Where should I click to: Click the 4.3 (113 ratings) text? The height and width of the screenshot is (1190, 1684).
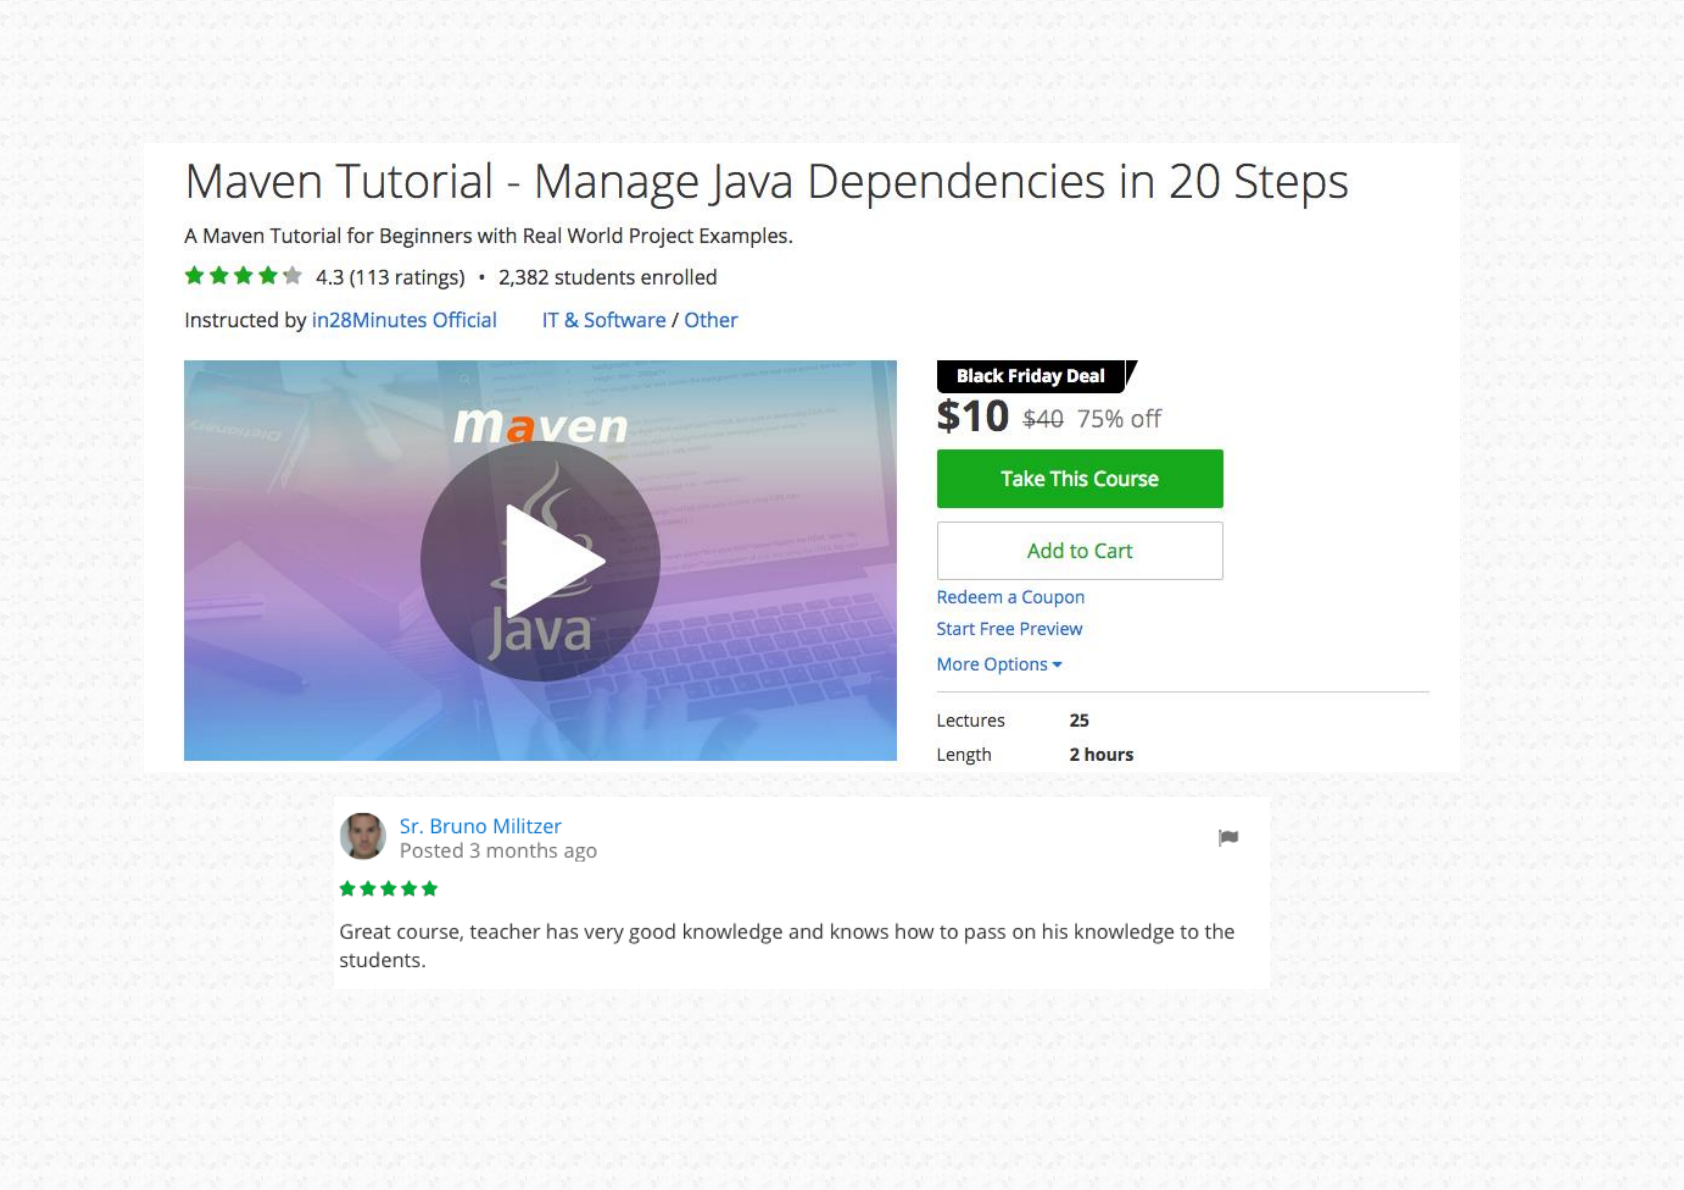click(x=390, y=277)
